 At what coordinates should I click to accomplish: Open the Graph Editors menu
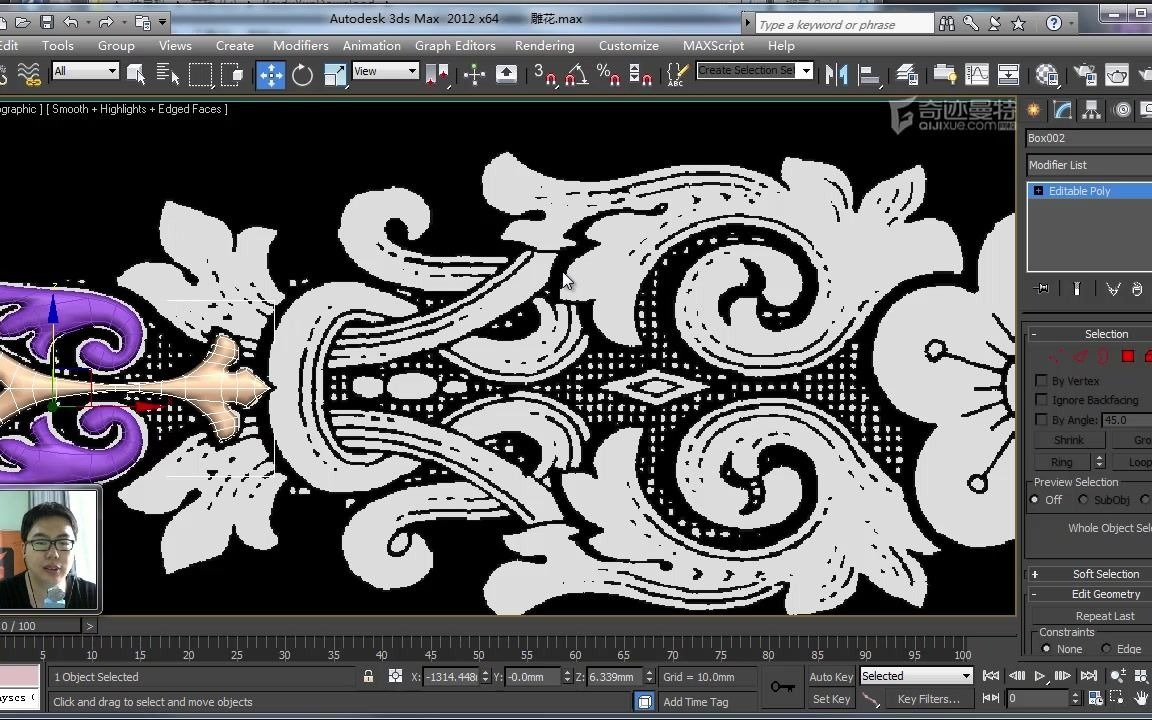tap(455, 45)
